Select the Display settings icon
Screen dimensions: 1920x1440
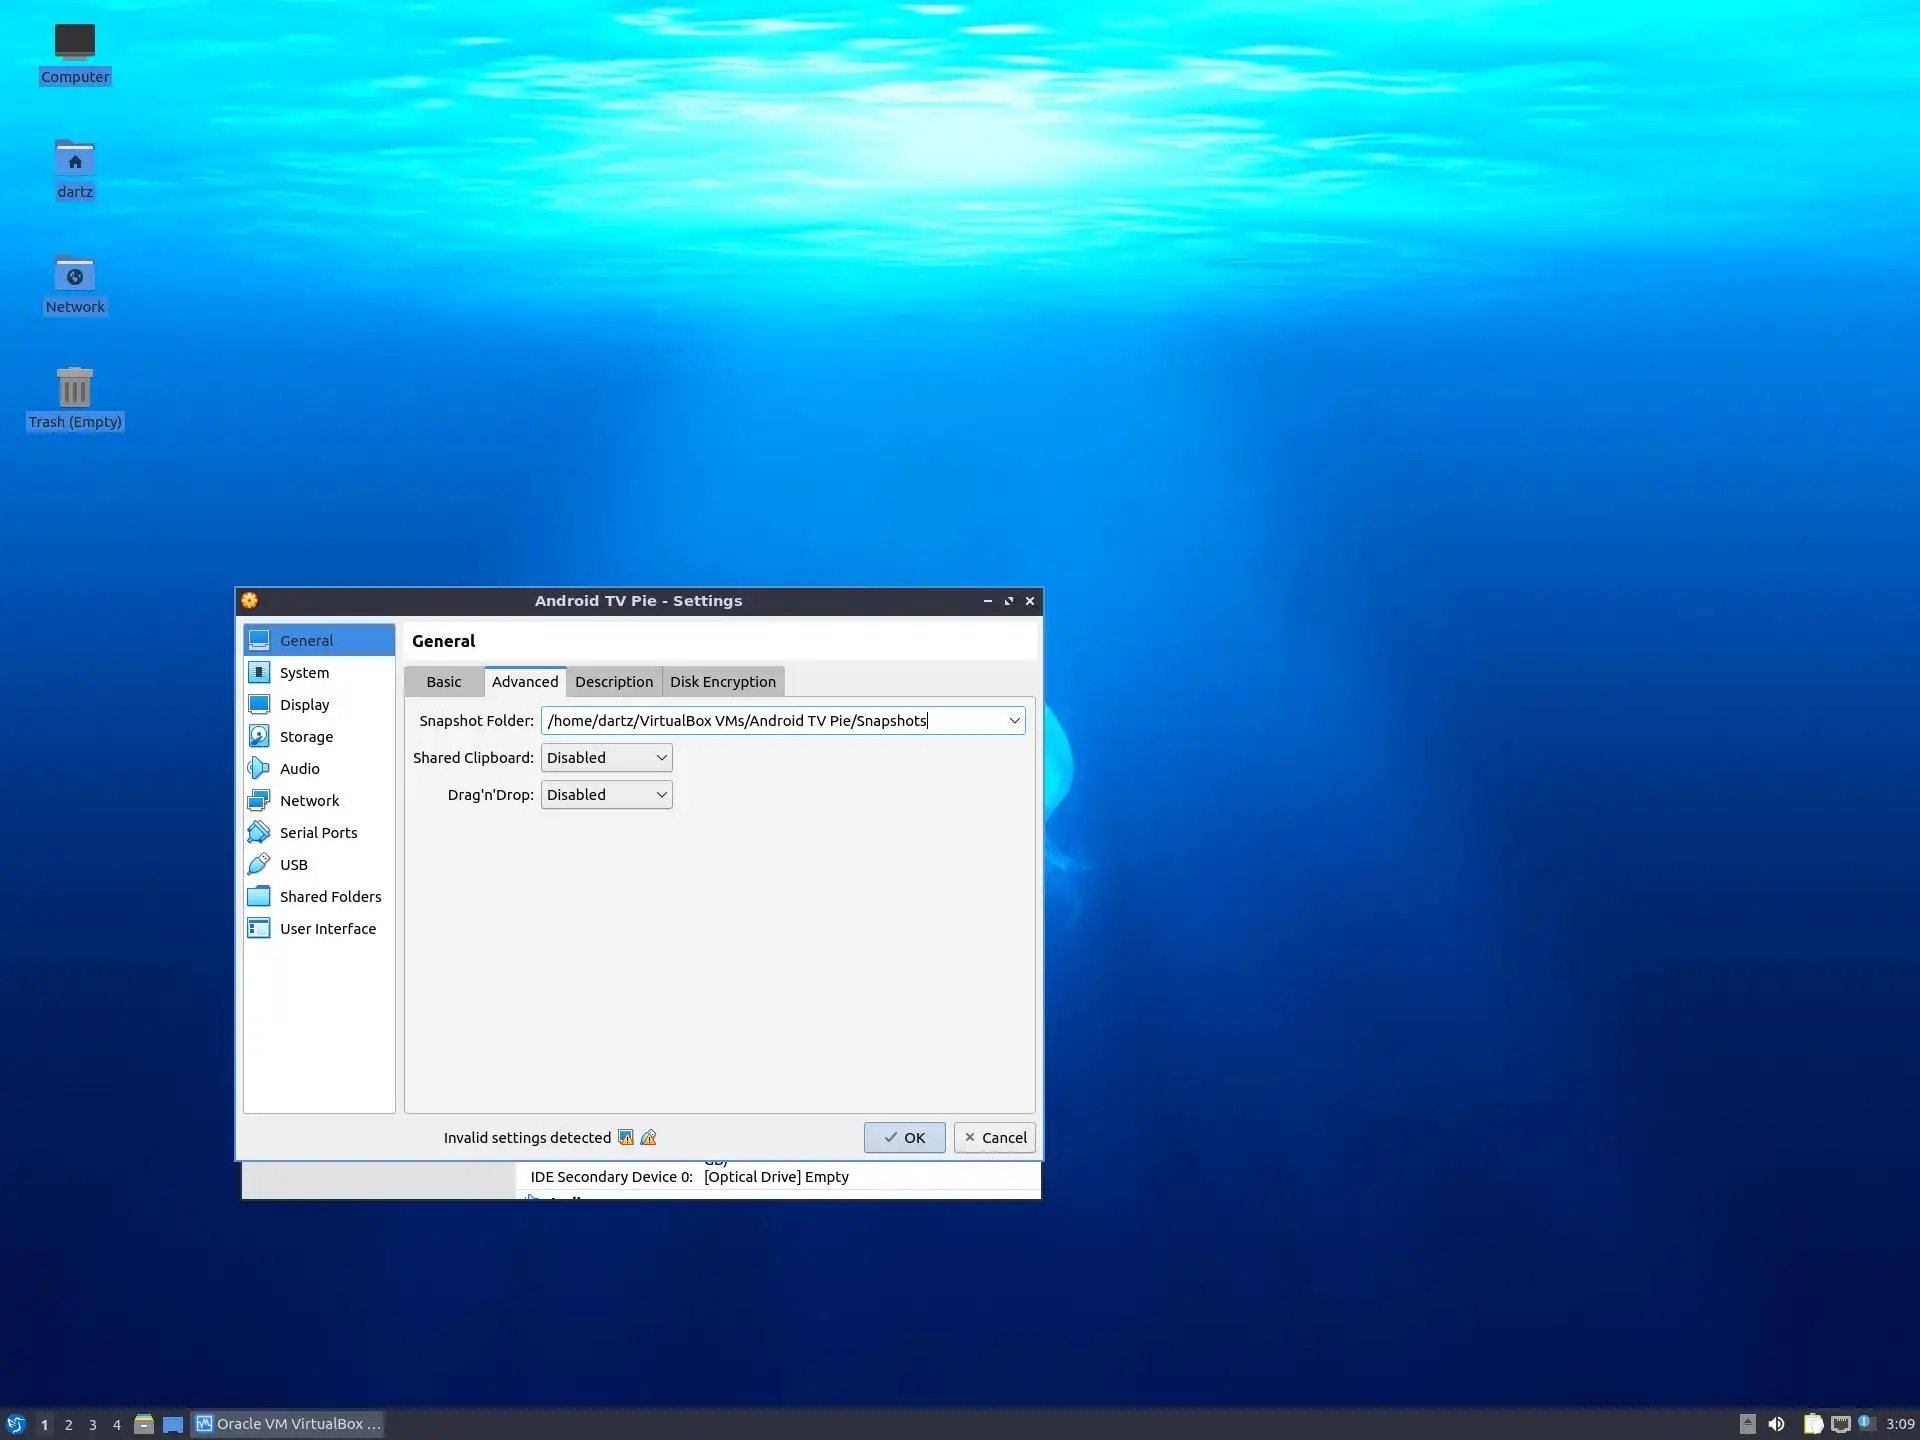coord(259,705)
